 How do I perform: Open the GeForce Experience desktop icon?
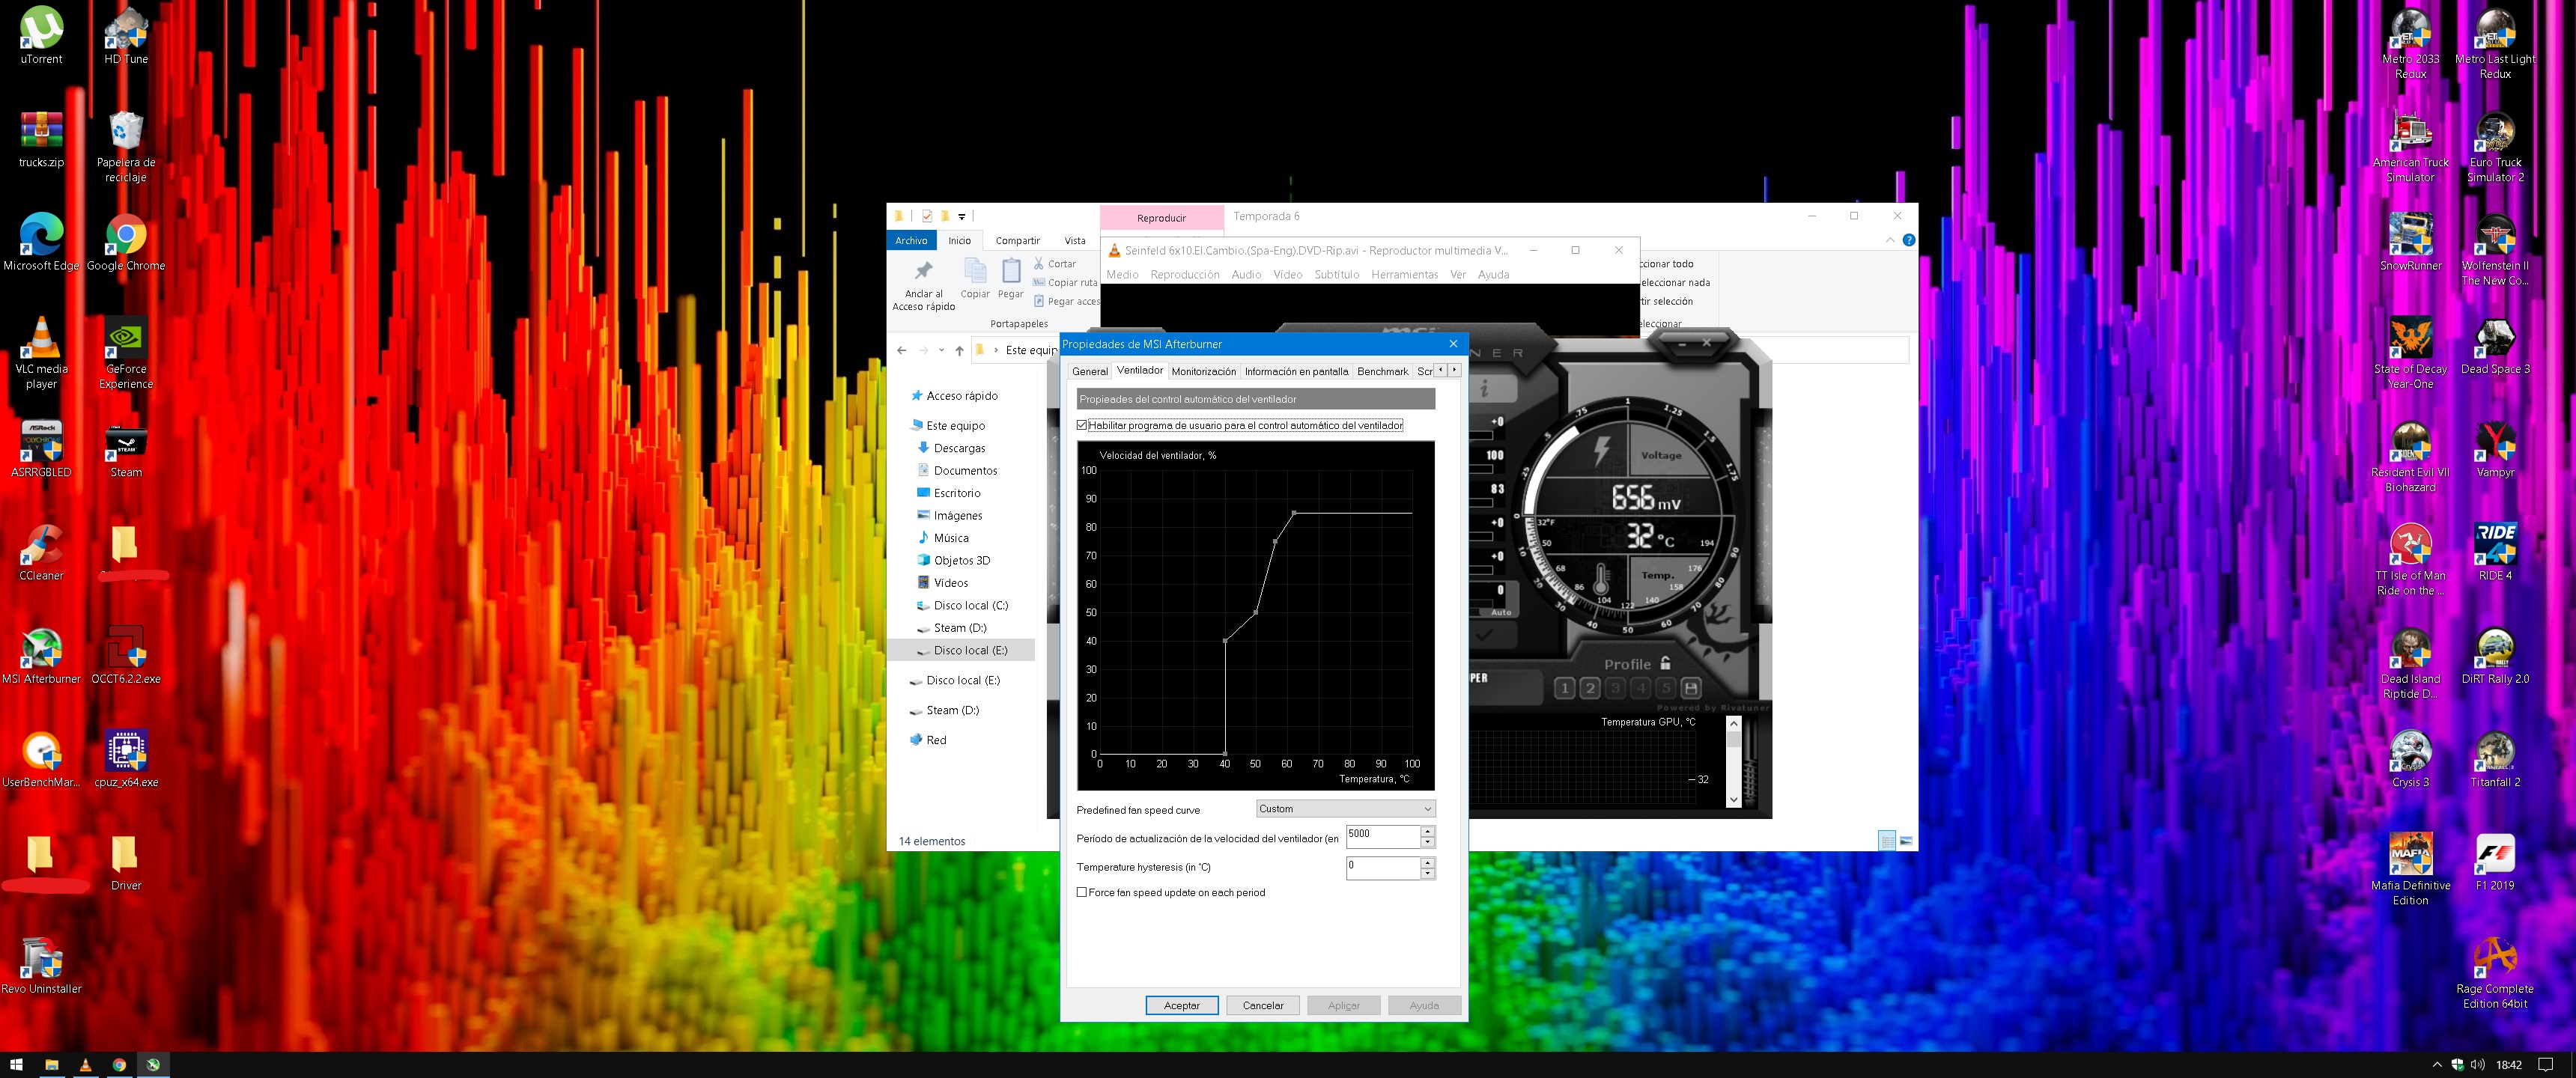coord(126,353)
